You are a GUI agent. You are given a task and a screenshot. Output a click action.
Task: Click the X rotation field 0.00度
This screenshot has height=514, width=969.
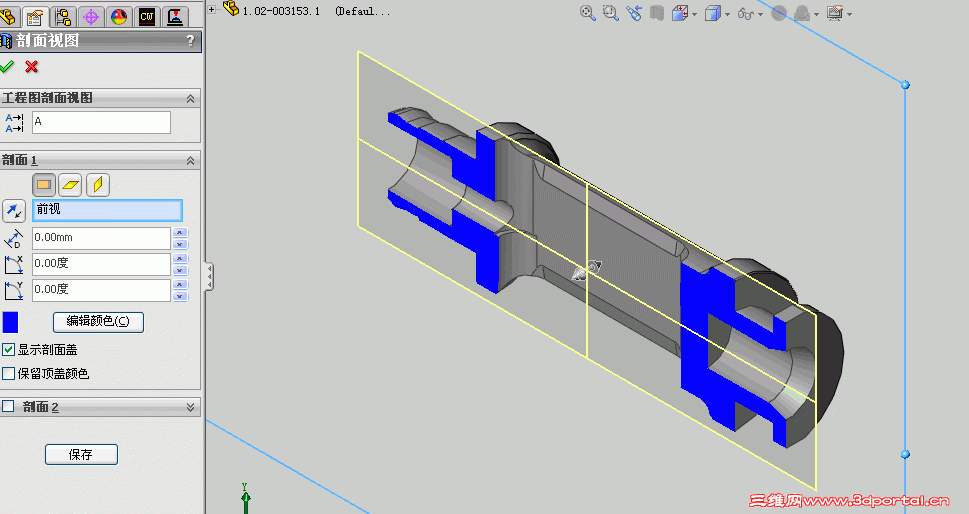(101, 264)
